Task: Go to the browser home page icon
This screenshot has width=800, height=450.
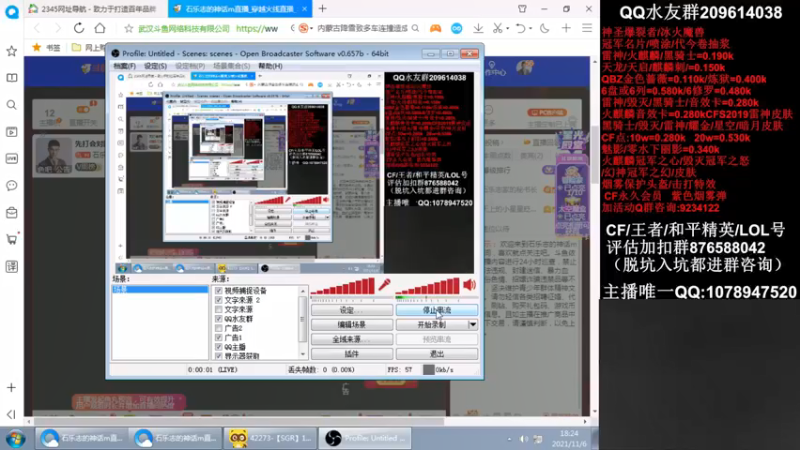Action: (100, 28)
